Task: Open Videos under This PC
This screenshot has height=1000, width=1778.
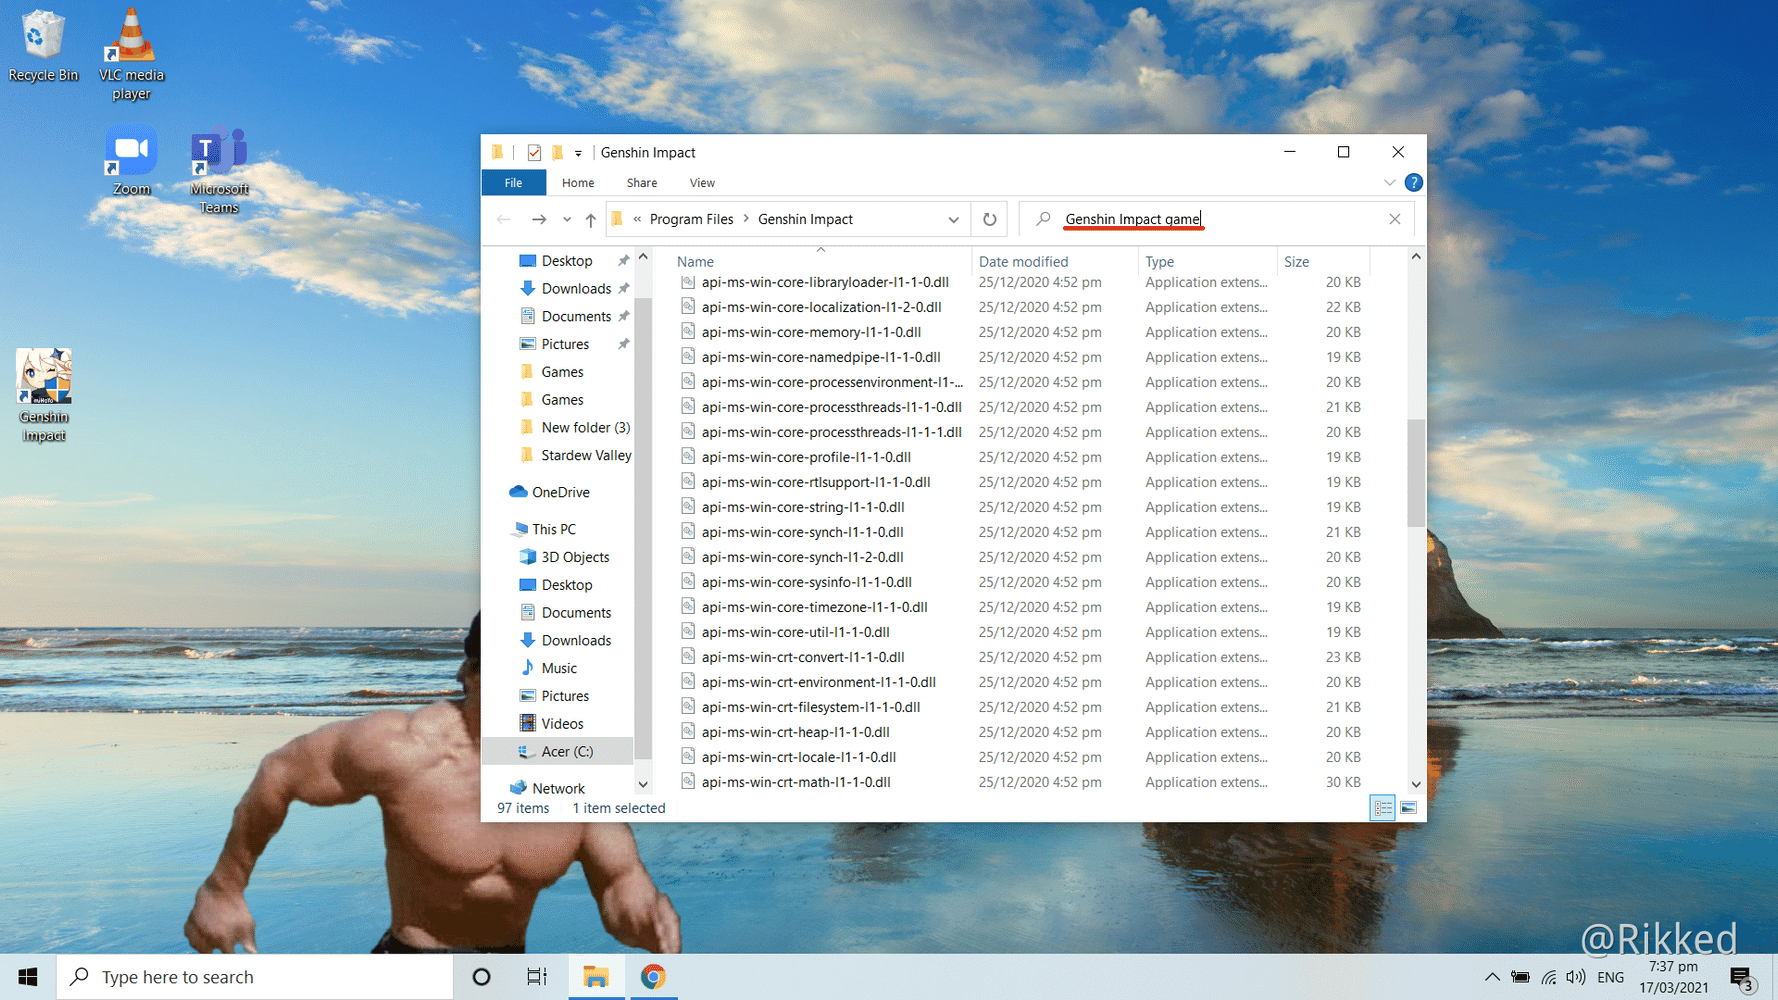Action: (x=562, y=724)
